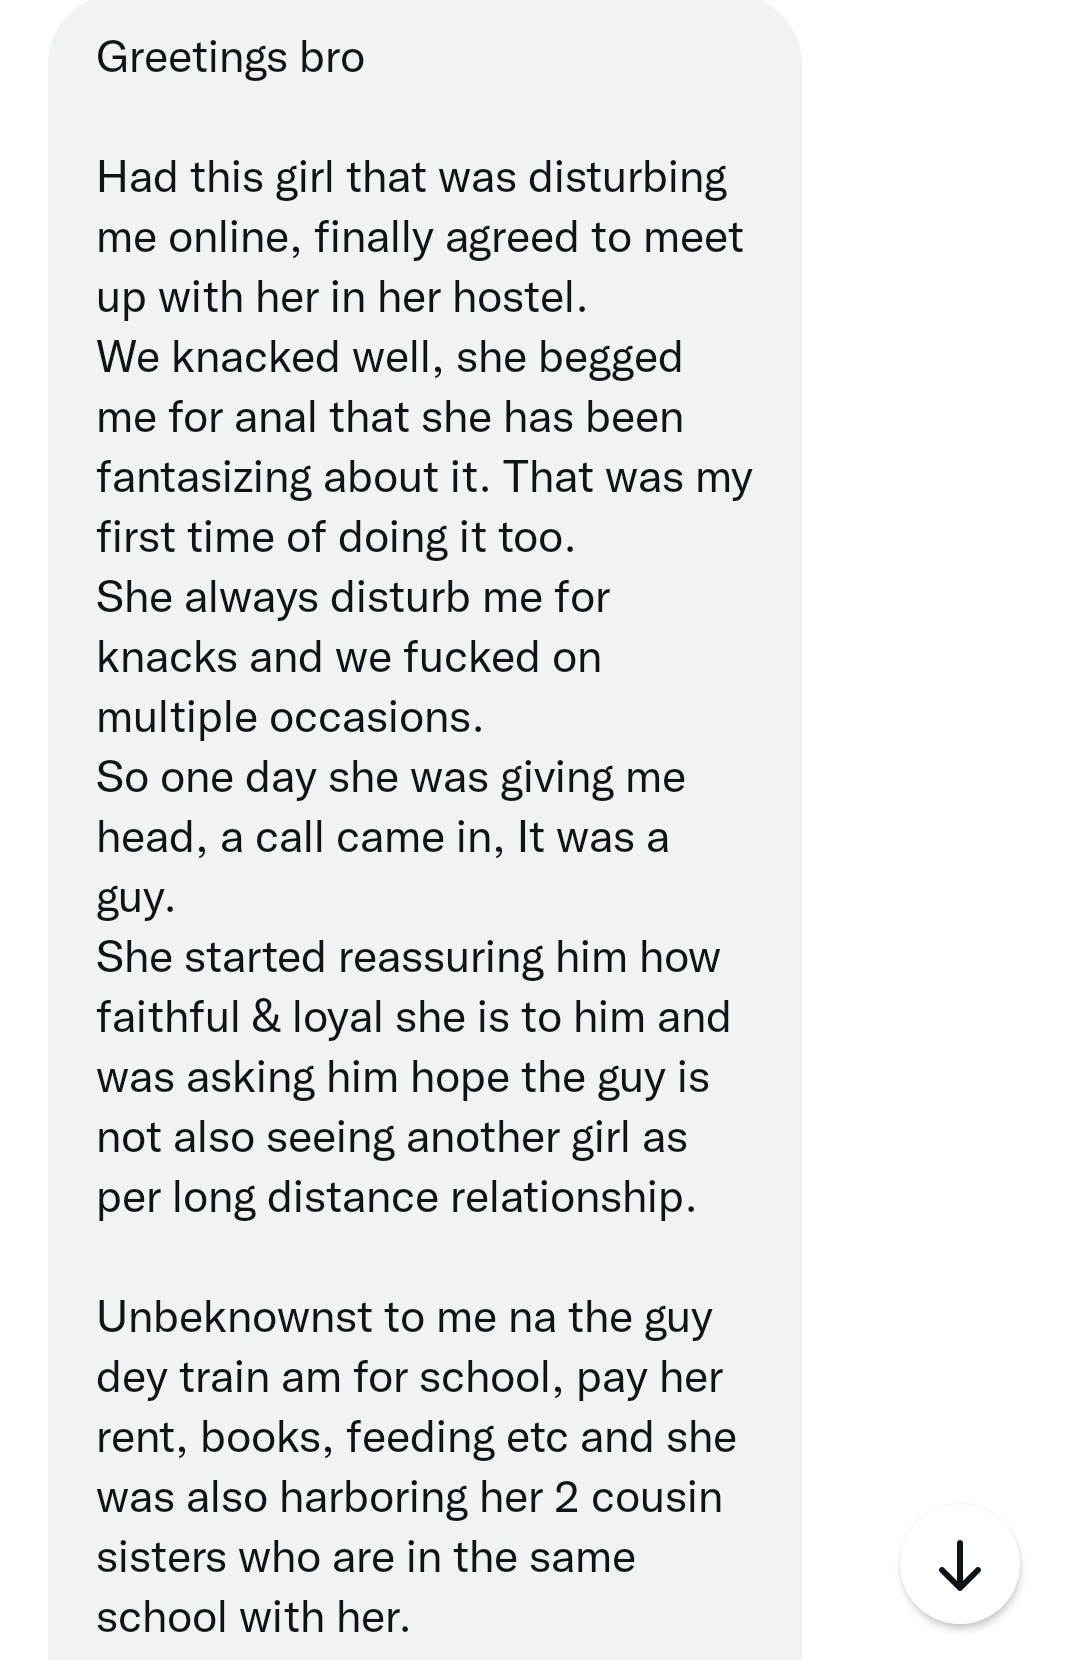Select the line "Had this girl that was disturbing"
The height and width of the screenshot is (1667, 1080).
point(411,178)
